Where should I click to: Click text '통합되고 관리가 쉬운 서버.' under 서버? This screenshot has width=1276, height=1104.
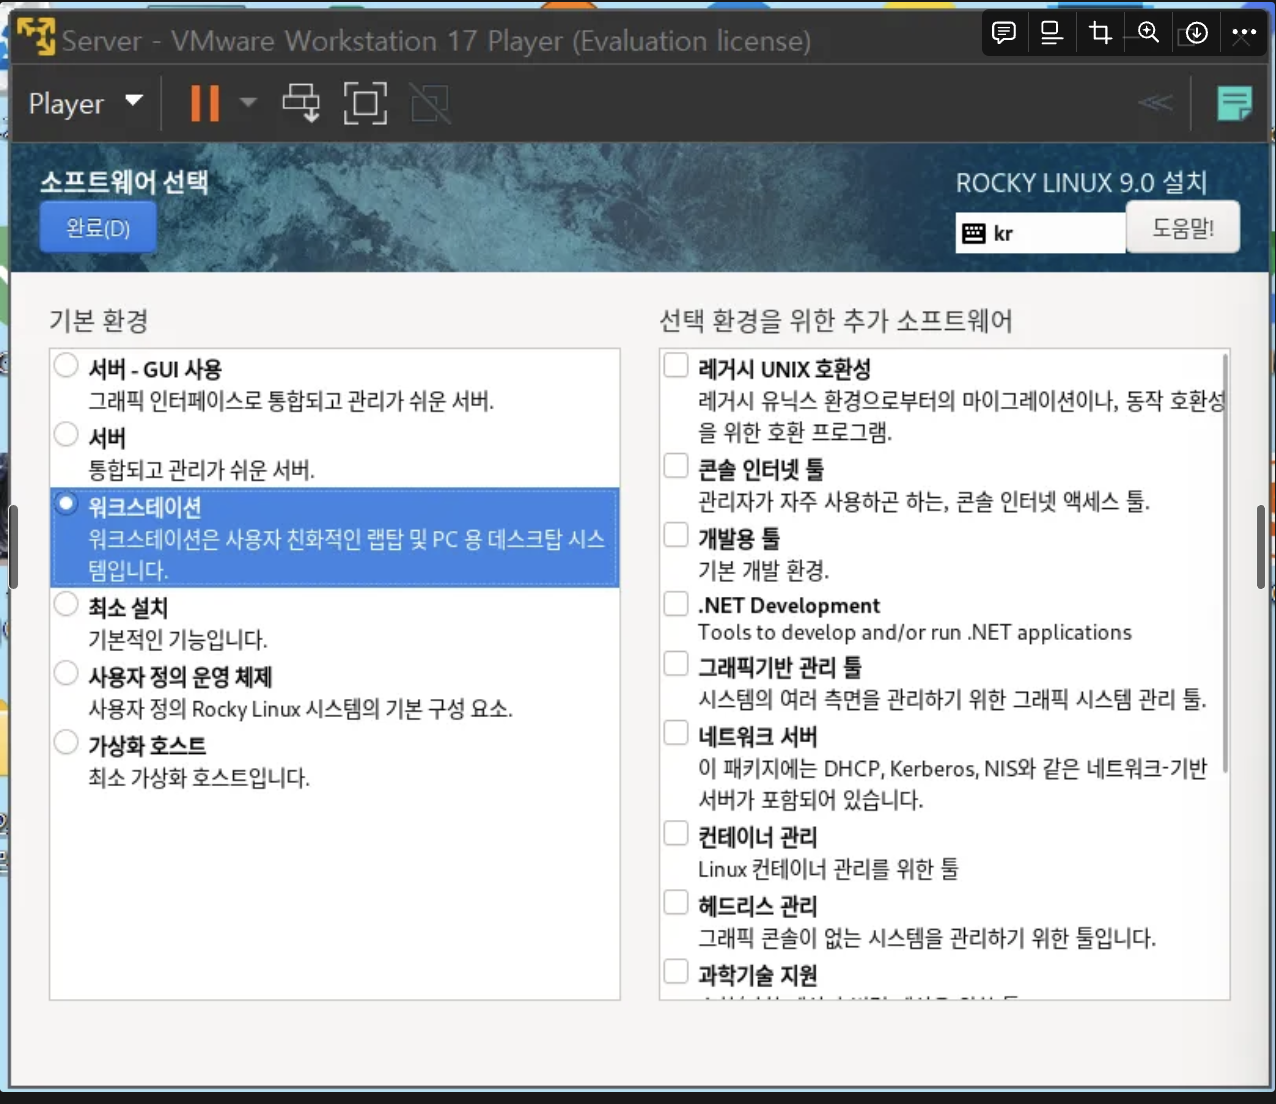[x=202, y=470]
